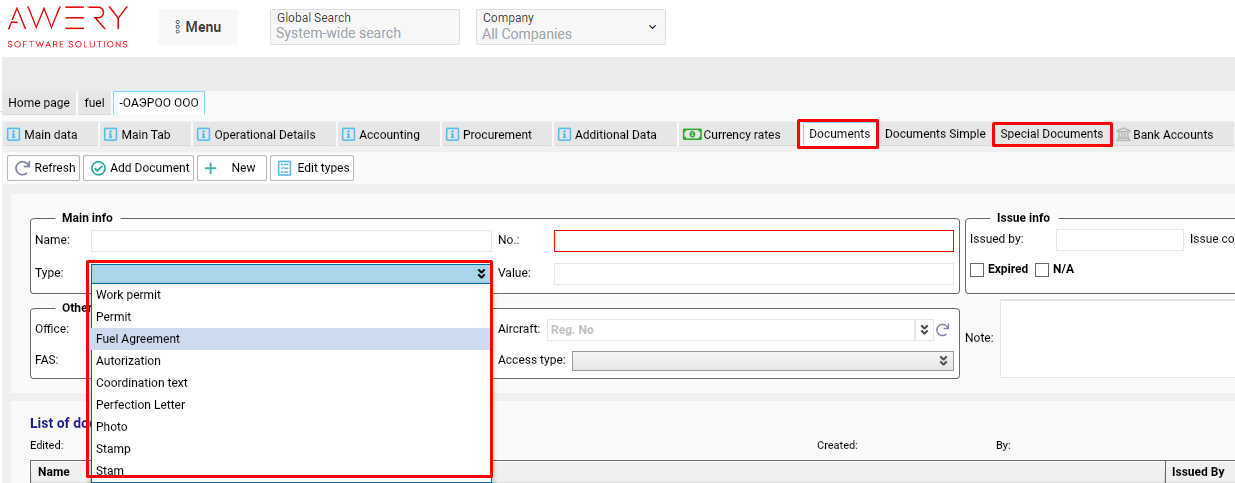1235x483 pixels.
Task: Open the Accounting tab
Action: (x=381, y=135)
